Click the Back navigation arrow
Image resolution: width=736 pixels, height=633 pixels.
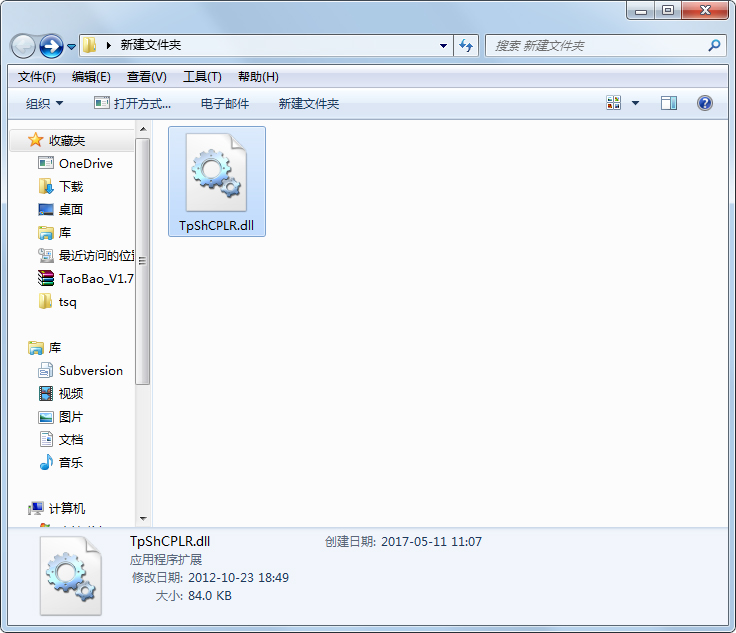(x=23, y=46)
